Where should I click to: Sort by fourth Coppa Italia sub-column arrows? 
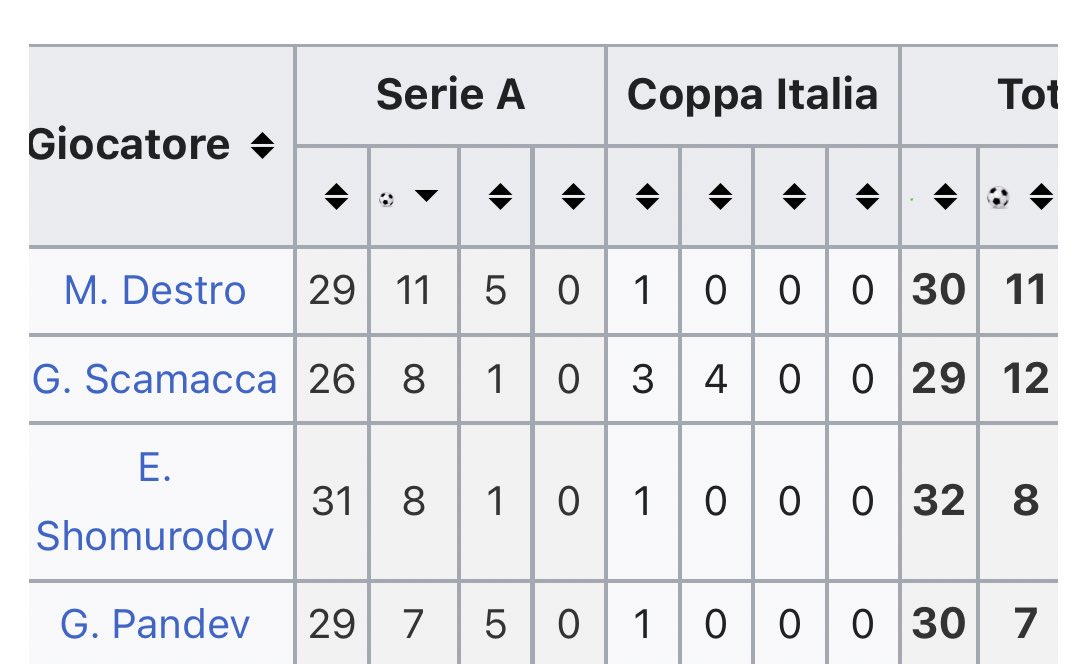click(x=867, y=197)
